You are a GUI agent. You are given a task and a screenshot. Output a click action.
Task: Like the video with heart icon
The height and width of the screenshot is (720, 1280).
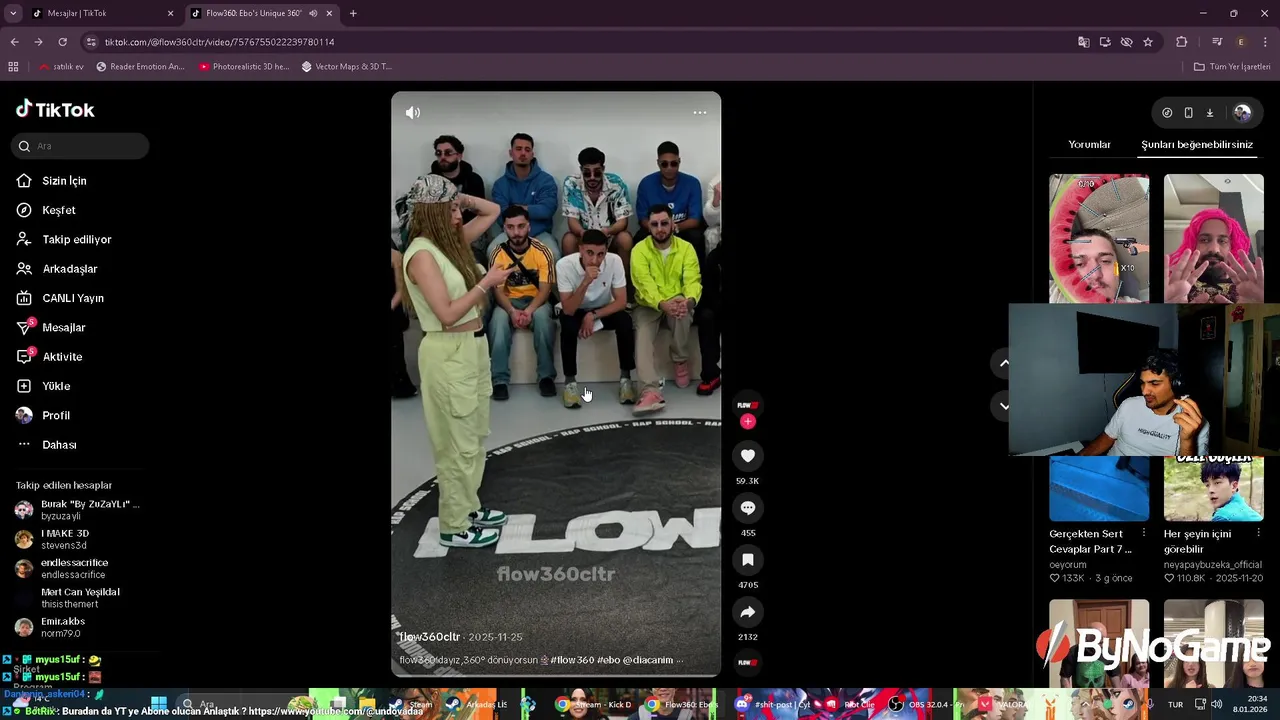click(747, 456)
